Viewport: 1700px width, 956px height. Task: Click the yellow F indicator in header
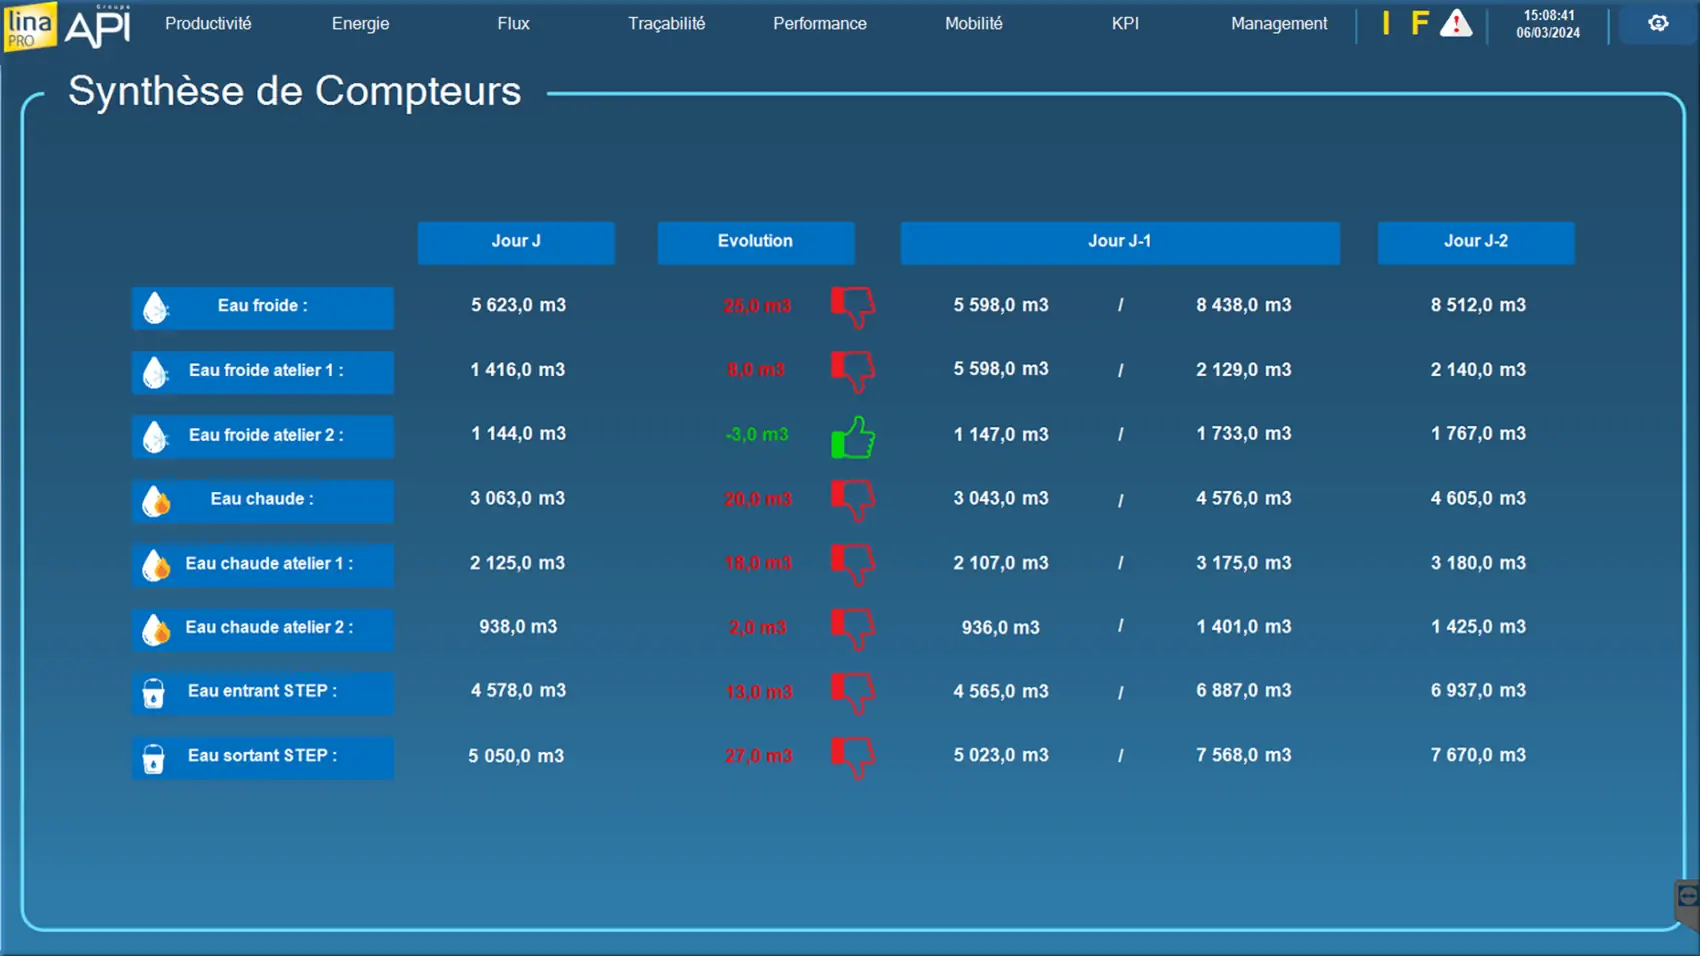1419,23
